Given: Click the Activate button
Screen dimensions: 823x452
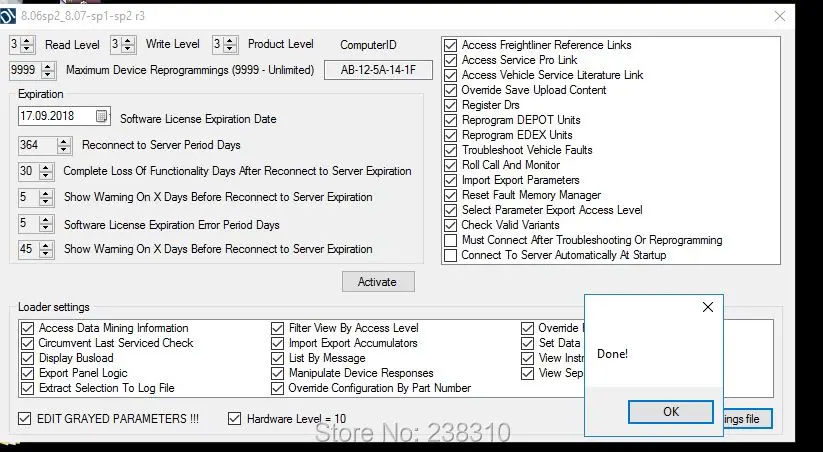Looking at the screenshot, I should point(378,281).
